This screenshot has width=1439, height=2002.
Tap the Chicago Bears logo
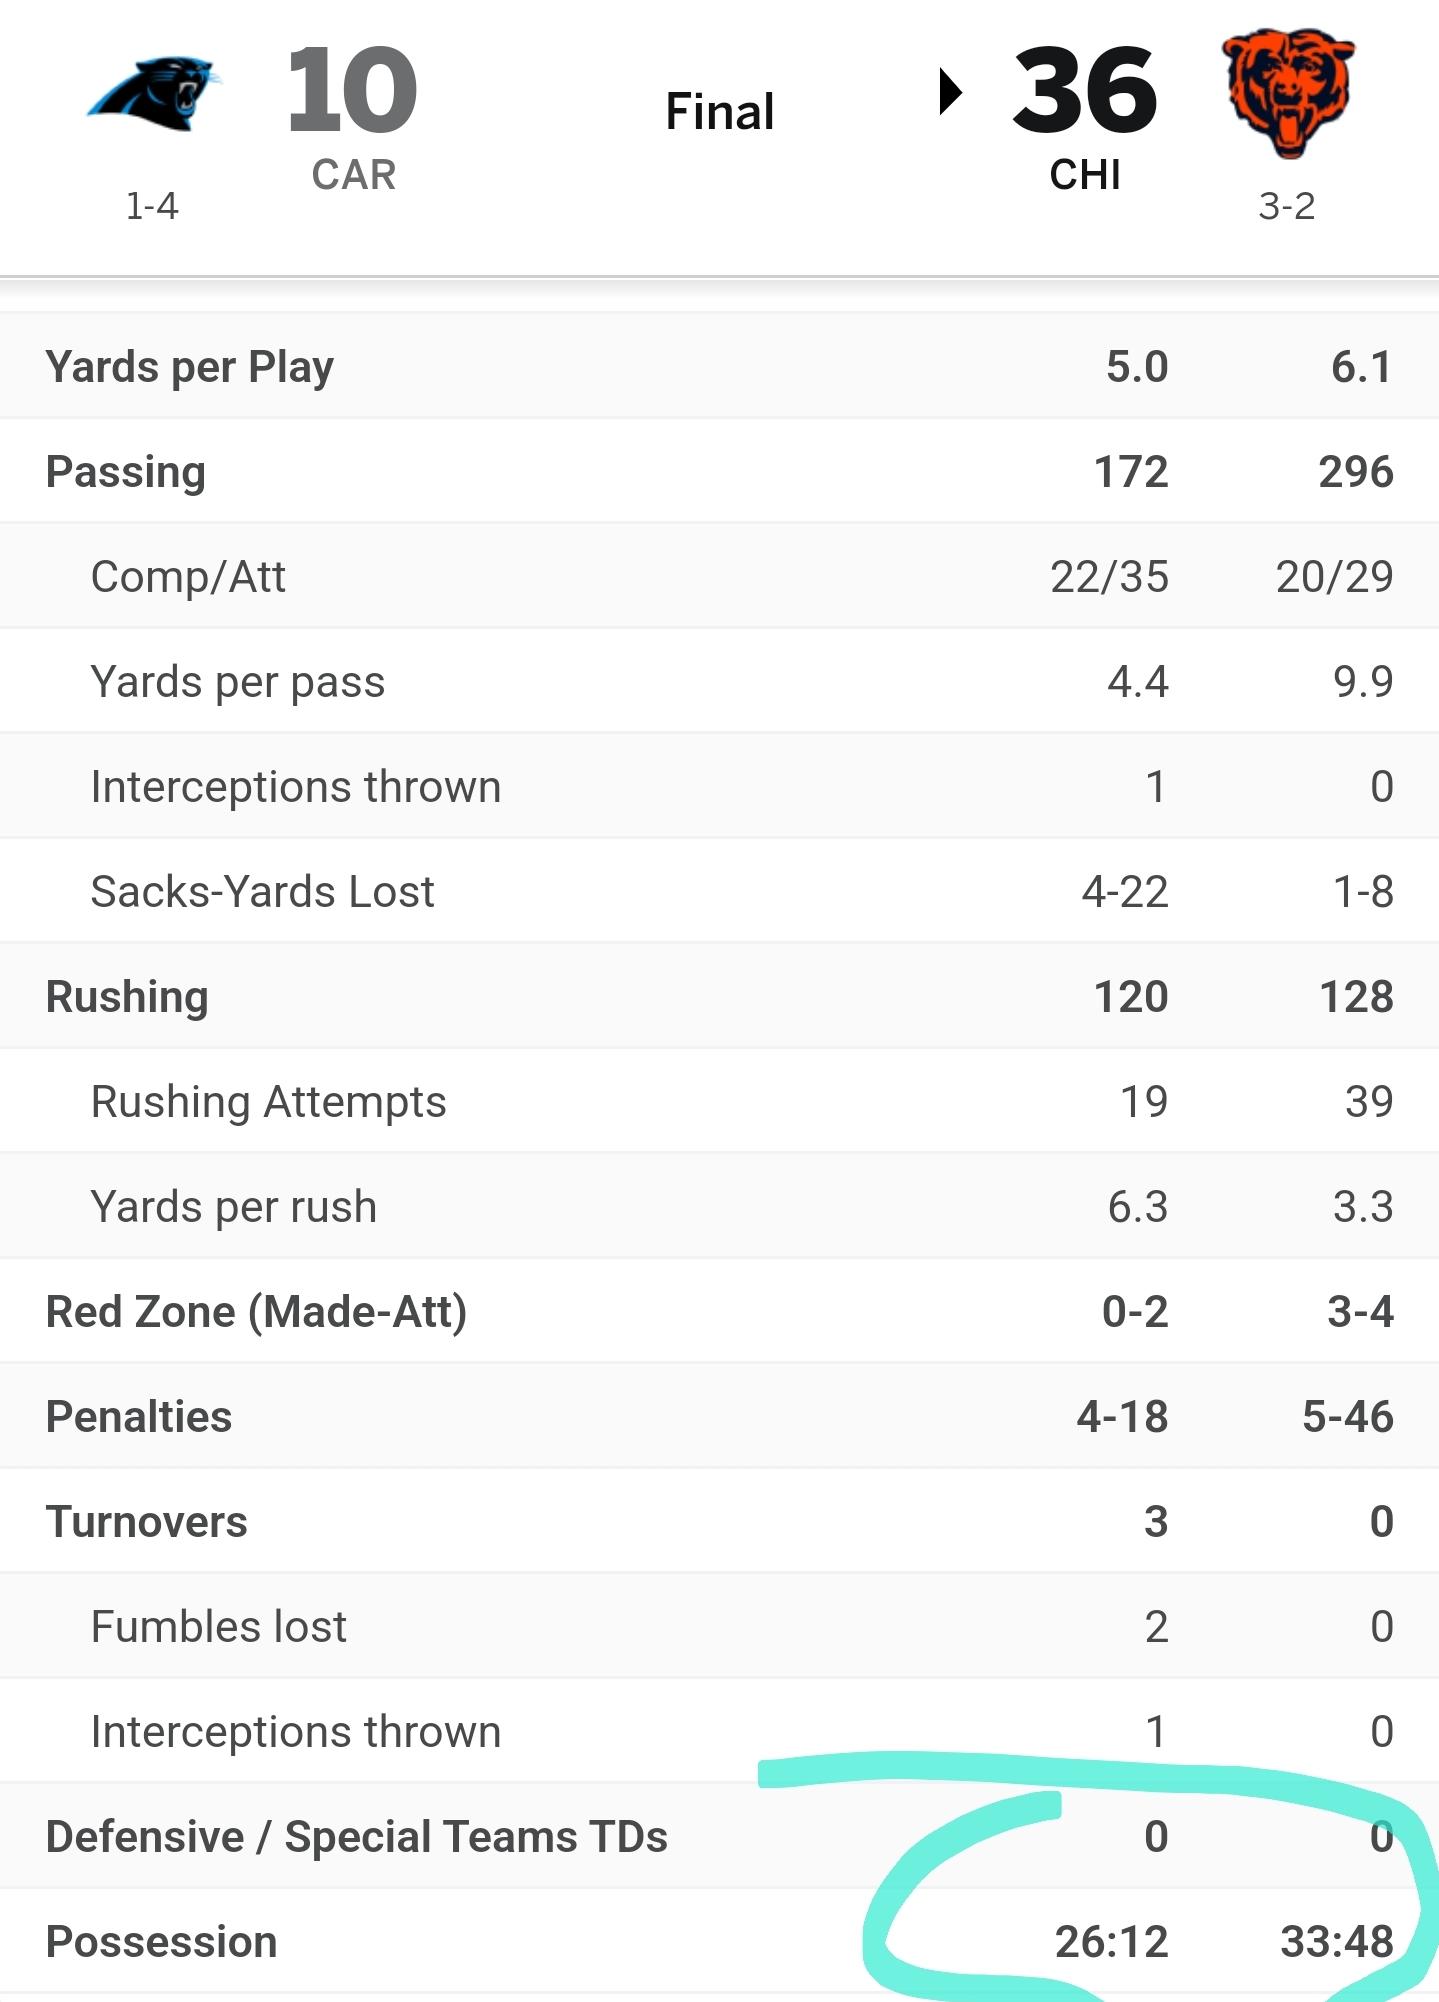click(1288, 93)
